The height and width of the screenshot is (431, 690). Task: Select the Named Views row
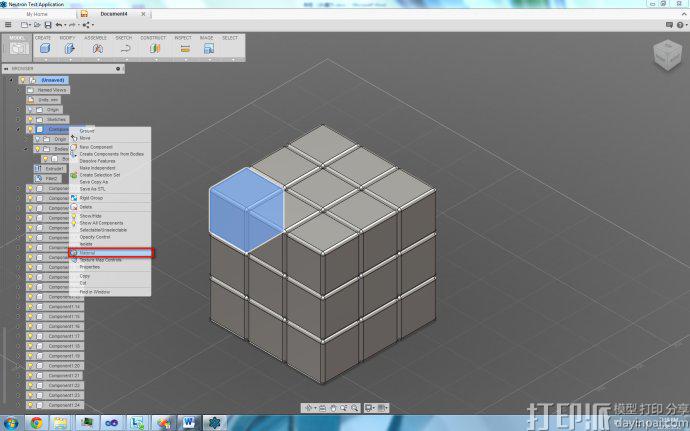48,90
